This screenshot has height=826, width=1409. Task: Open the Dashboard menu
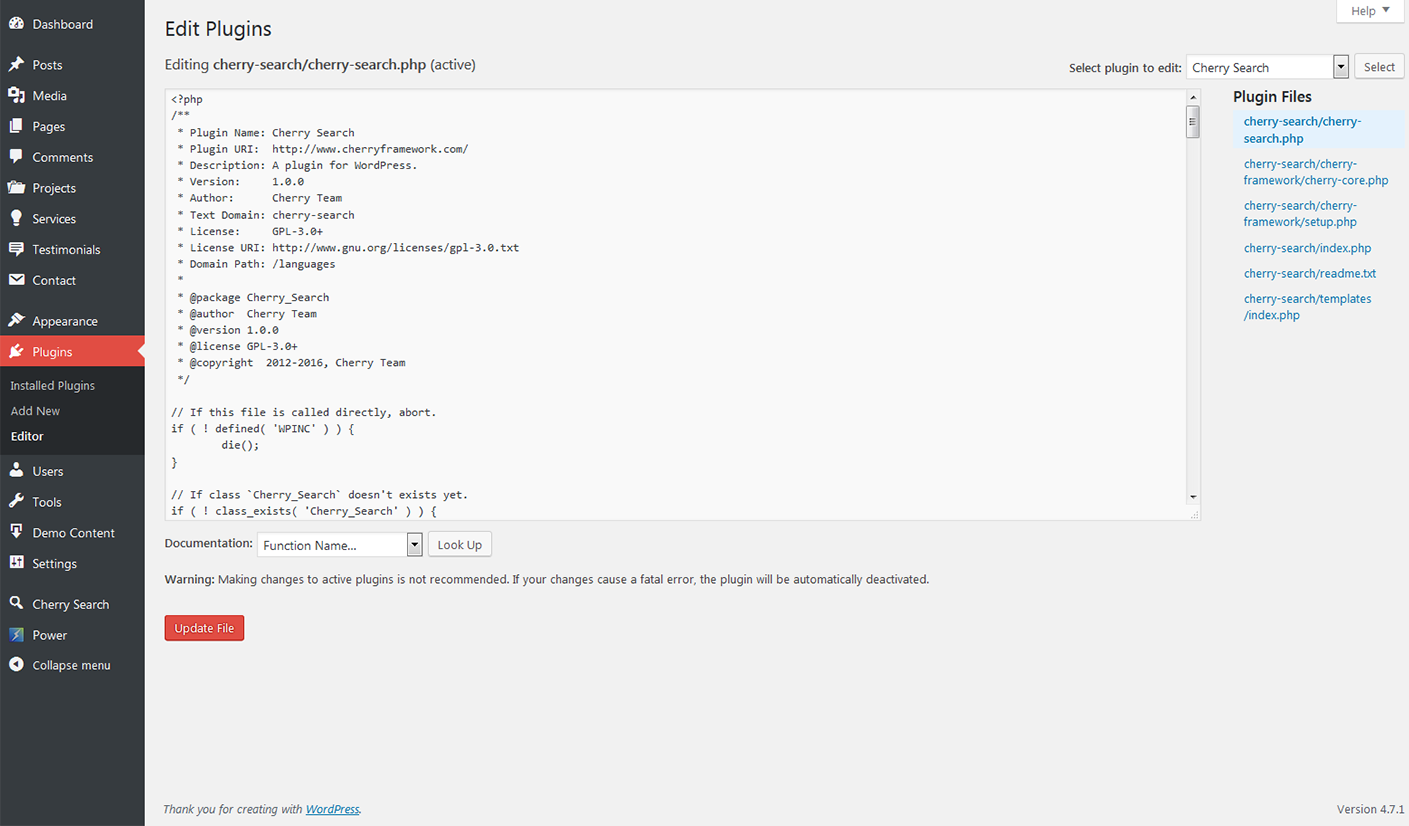coord(72,24)
